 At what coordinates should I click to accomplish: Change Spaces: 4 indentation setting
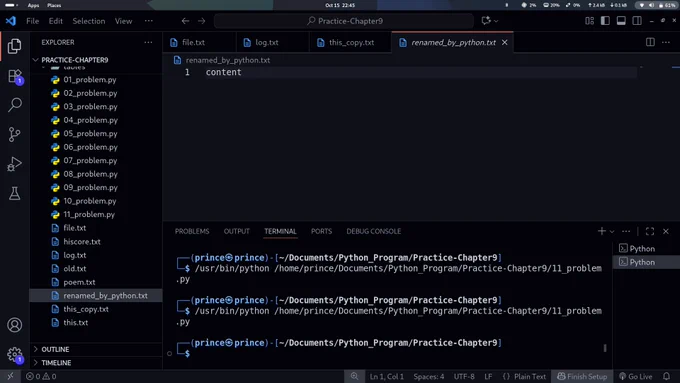[428, 376]
